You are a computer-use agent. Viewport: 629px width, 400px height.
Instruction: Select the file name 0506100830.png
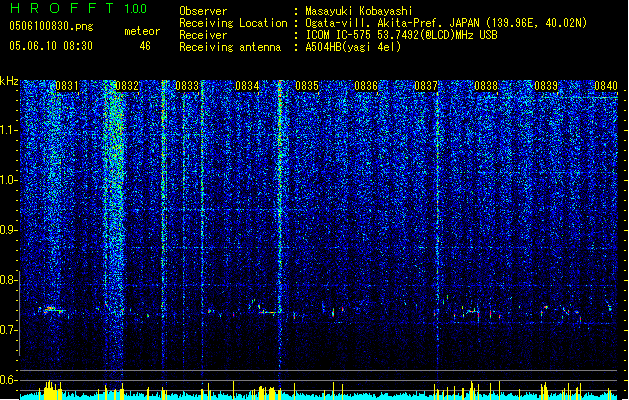pyautogui.click(x=51, y=26)
